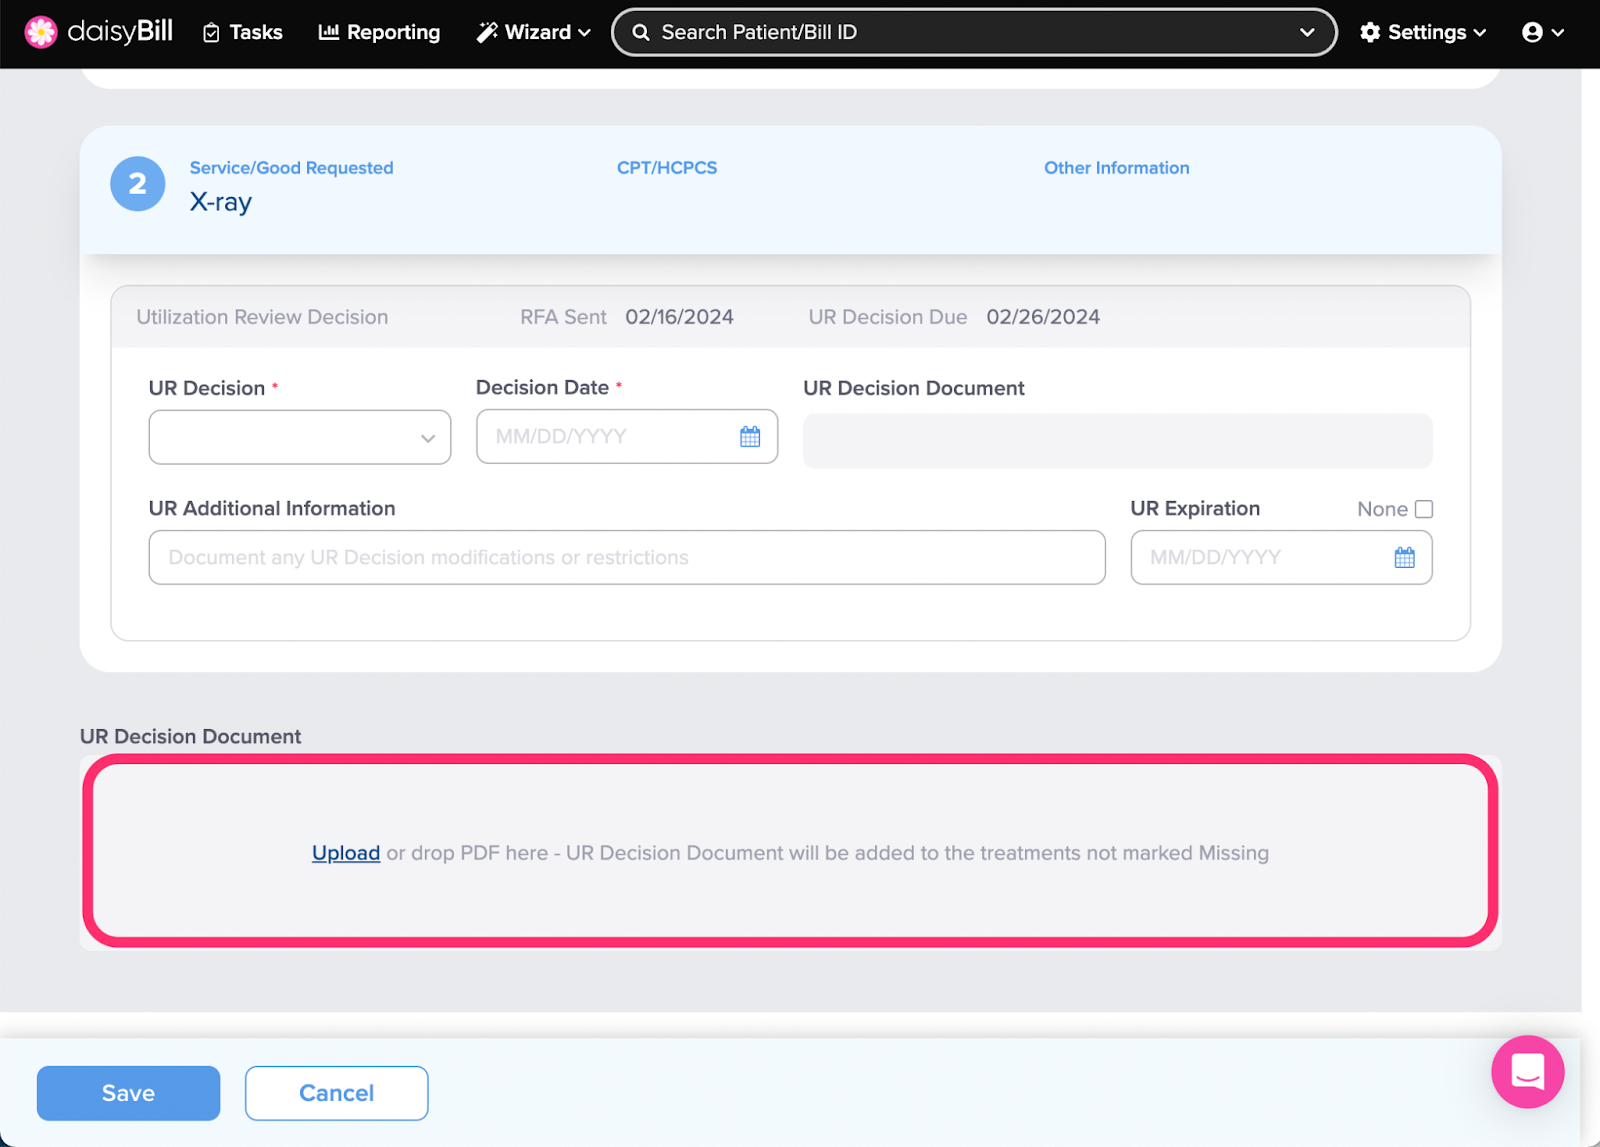
Task: Open the pink chat support bubble
Action: pyautogui.click(x=1527, y=1072)
